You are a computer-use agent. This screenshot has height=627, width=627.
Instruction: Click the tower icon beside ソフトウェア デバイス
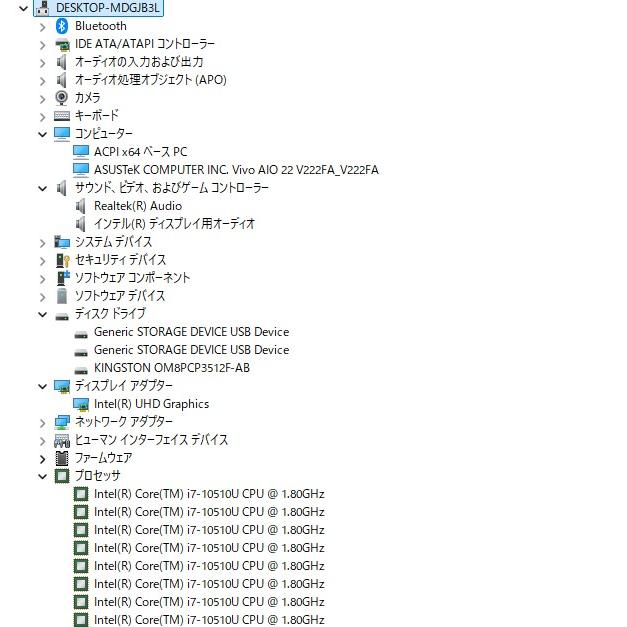click(62, 296)
